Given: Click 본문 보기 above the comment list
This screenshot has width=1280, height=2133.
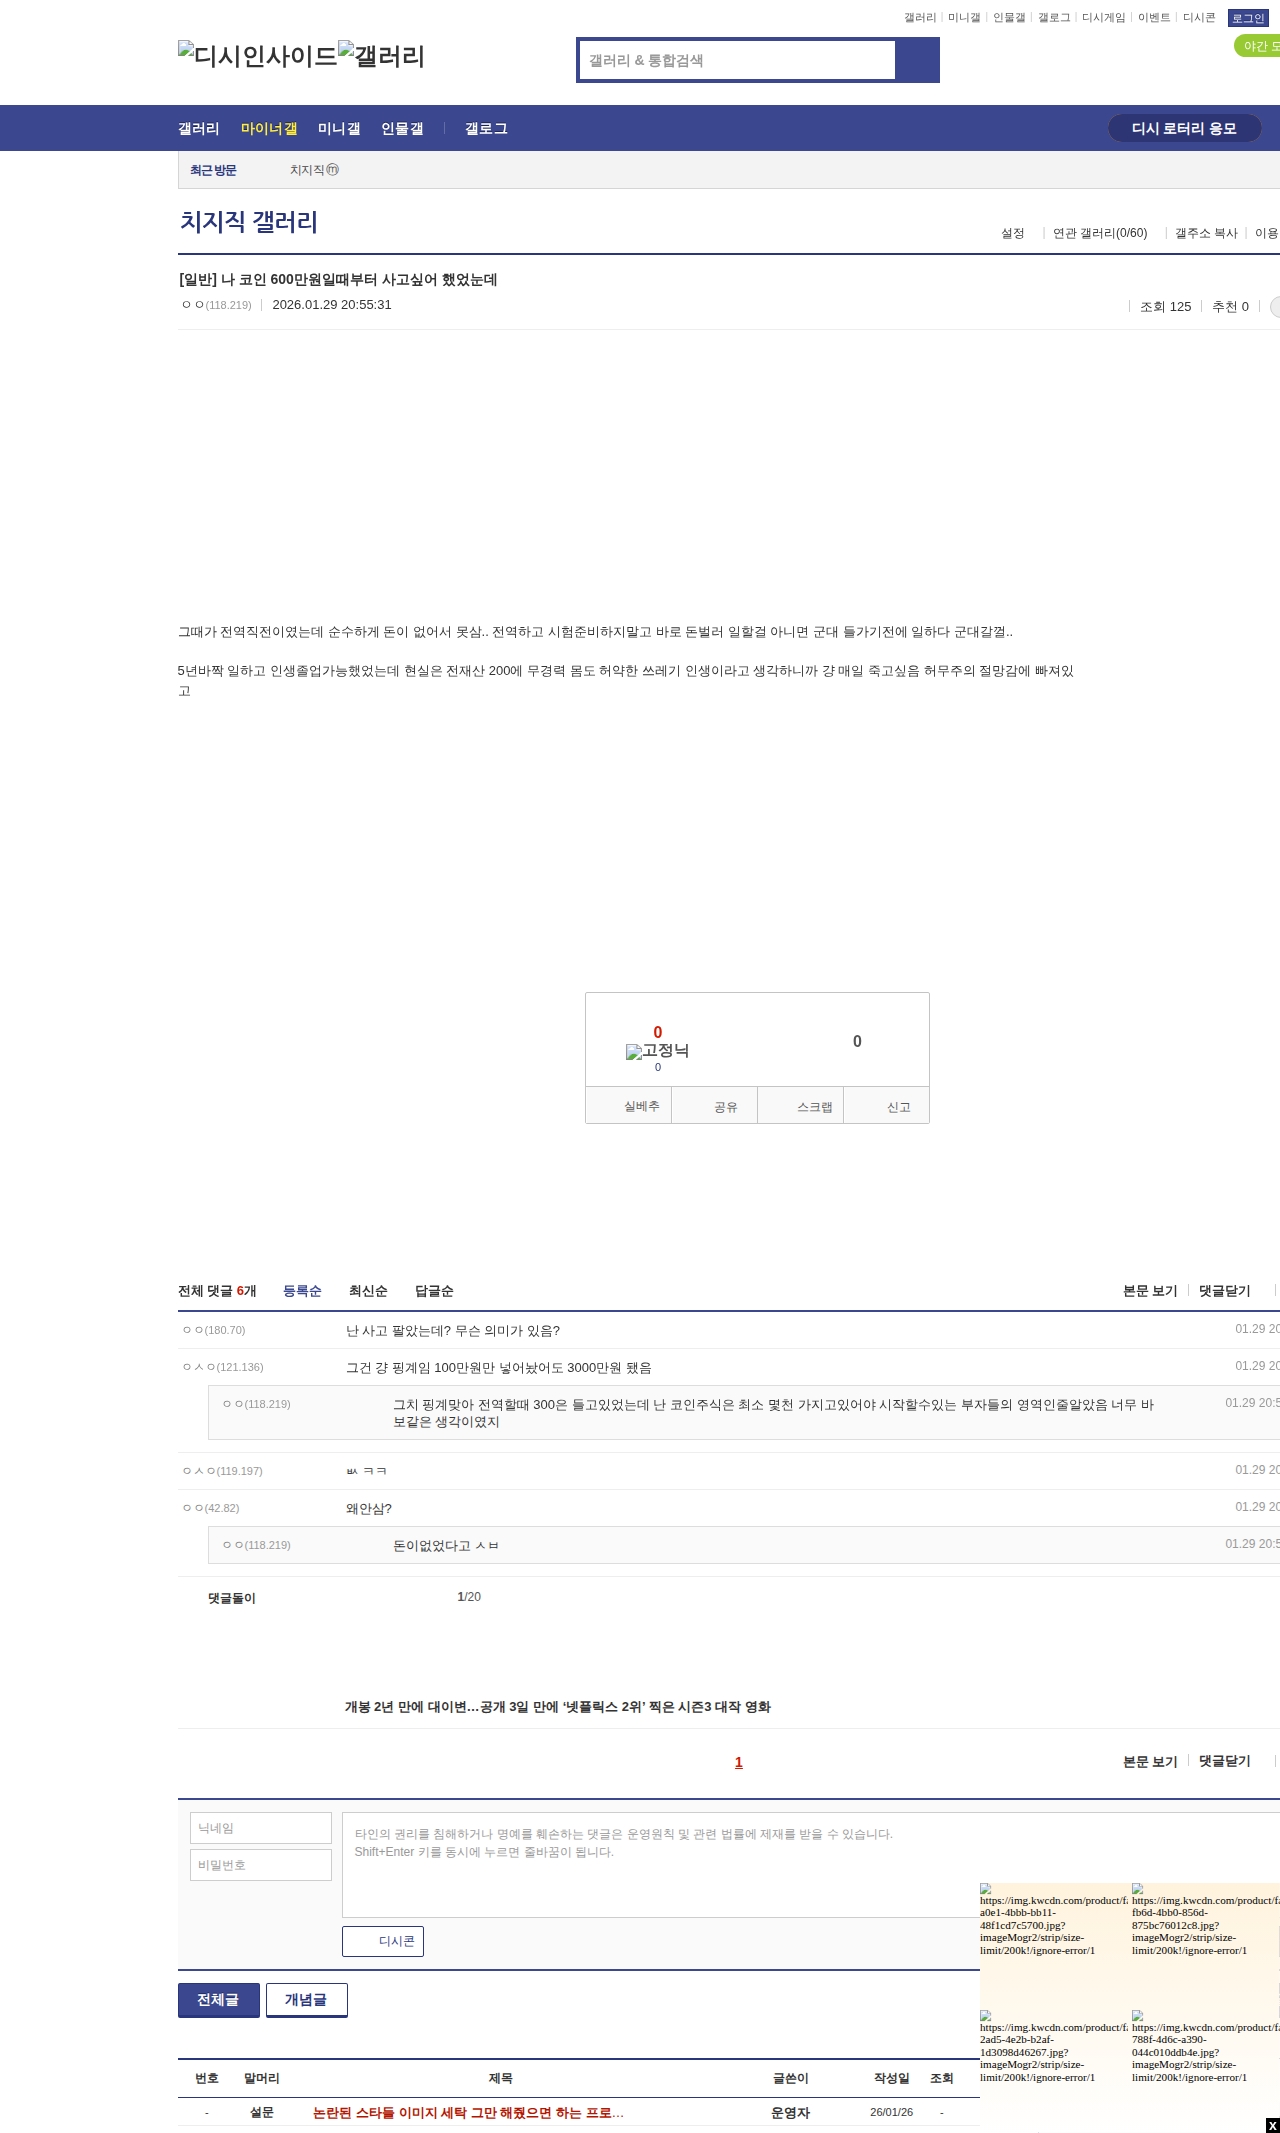Looking at the screenshot, I should [x=1150, y=1291].
